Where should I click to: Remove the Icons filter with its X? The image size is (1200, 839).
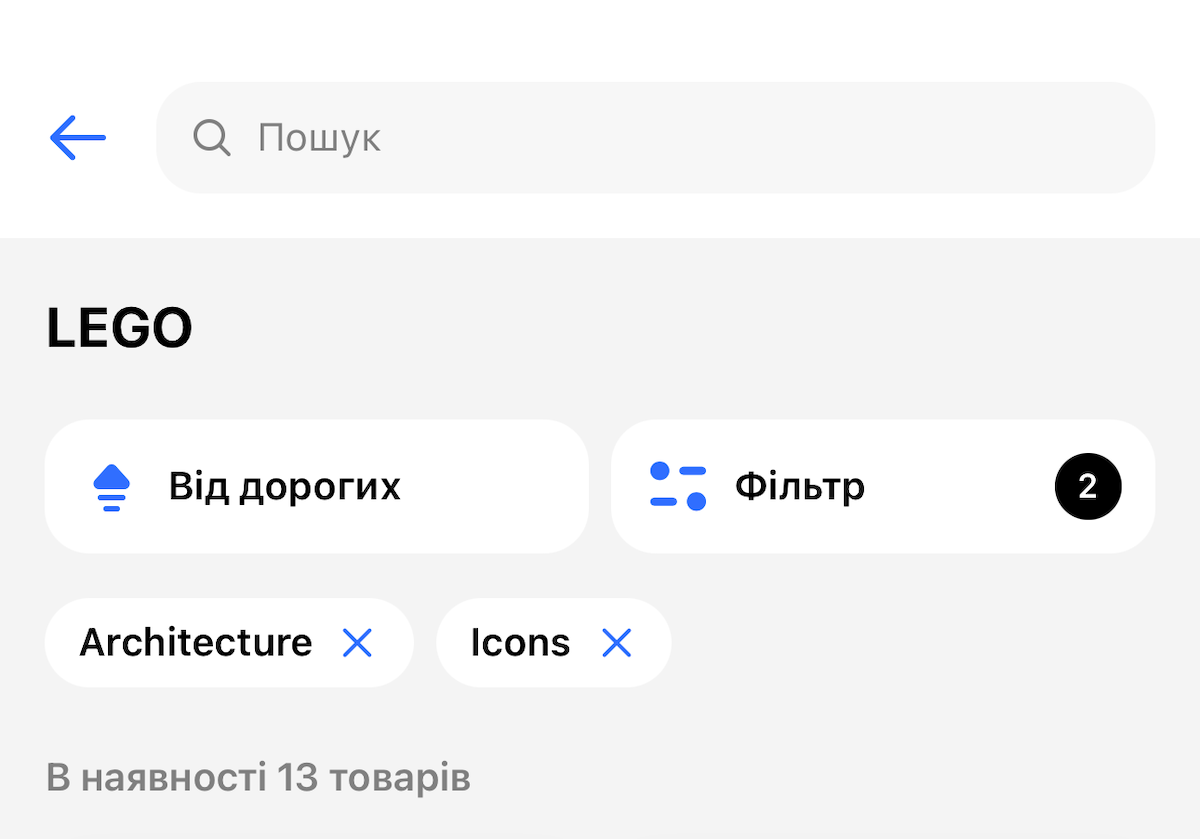click(617, 643)
